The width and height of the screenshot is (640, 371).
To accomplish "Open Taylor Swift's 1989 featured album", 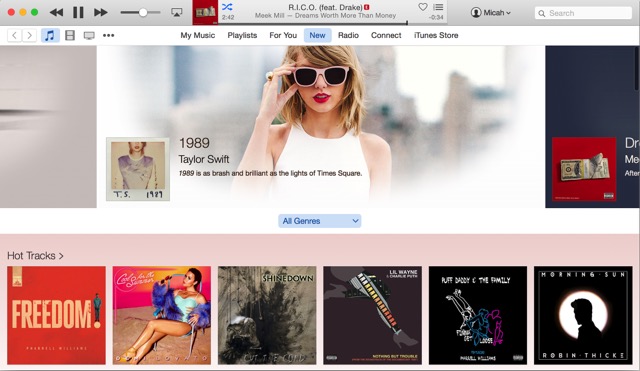I will 138,169.
